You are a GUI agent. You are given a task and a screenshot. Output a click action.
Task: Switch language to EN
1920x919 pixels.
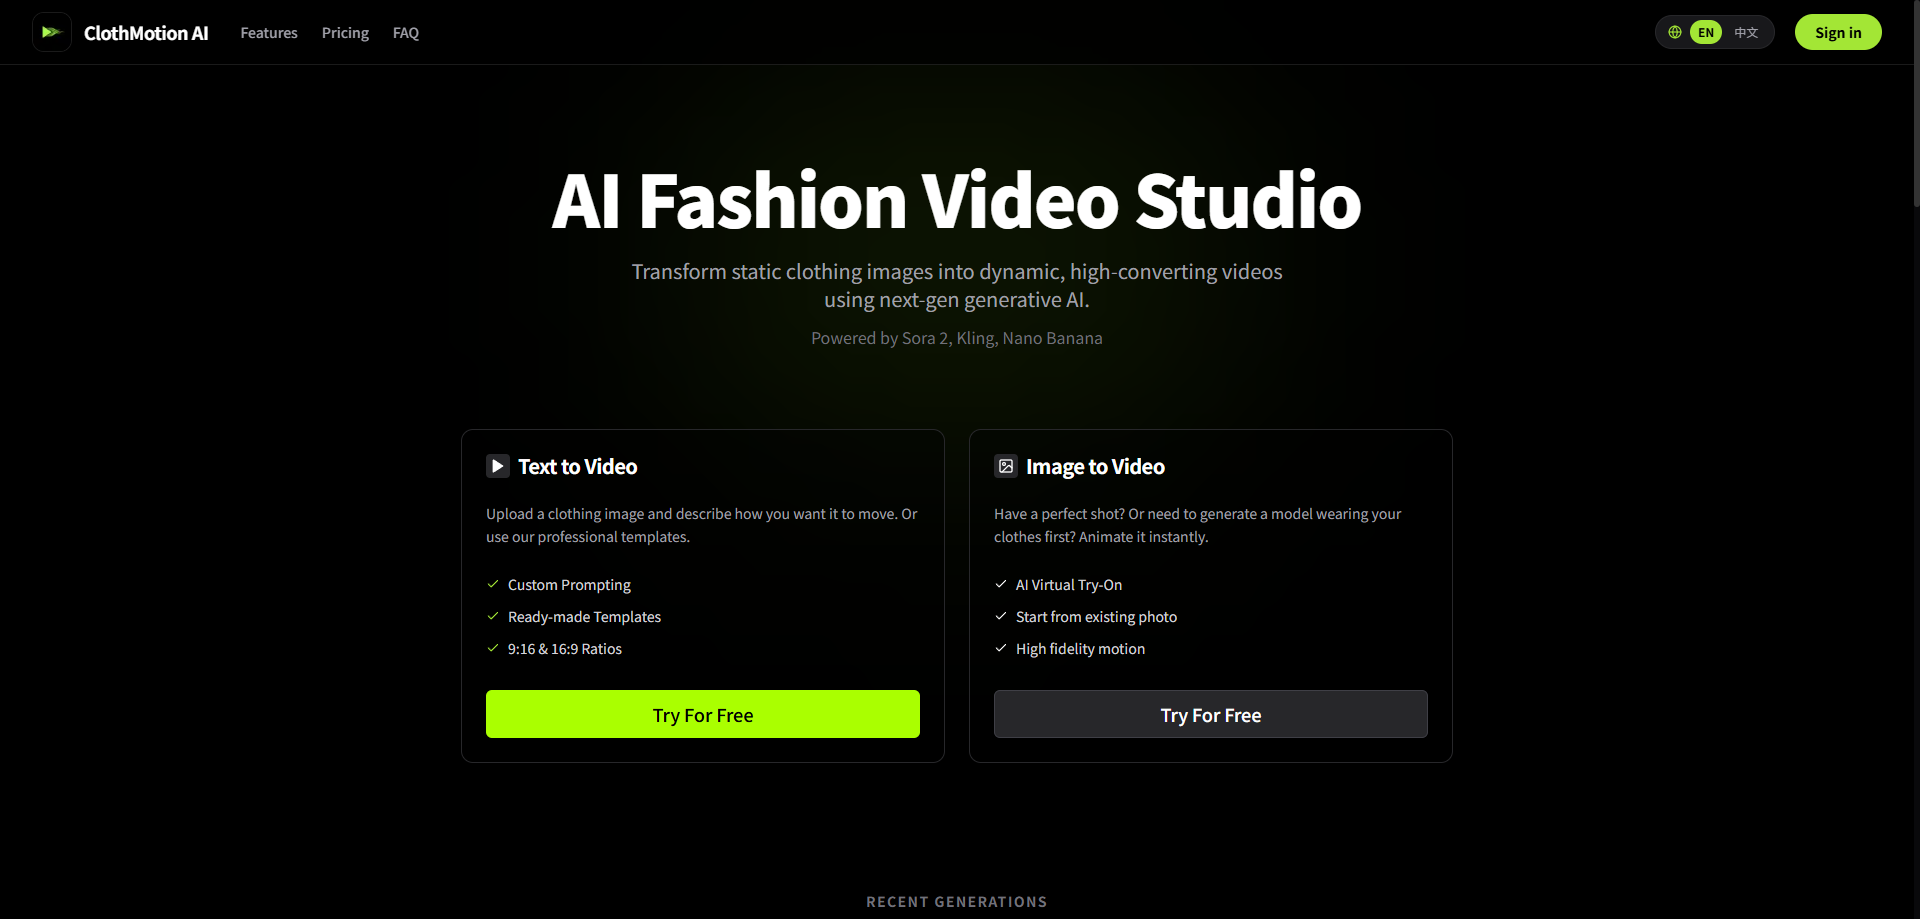pos(1706,32)
